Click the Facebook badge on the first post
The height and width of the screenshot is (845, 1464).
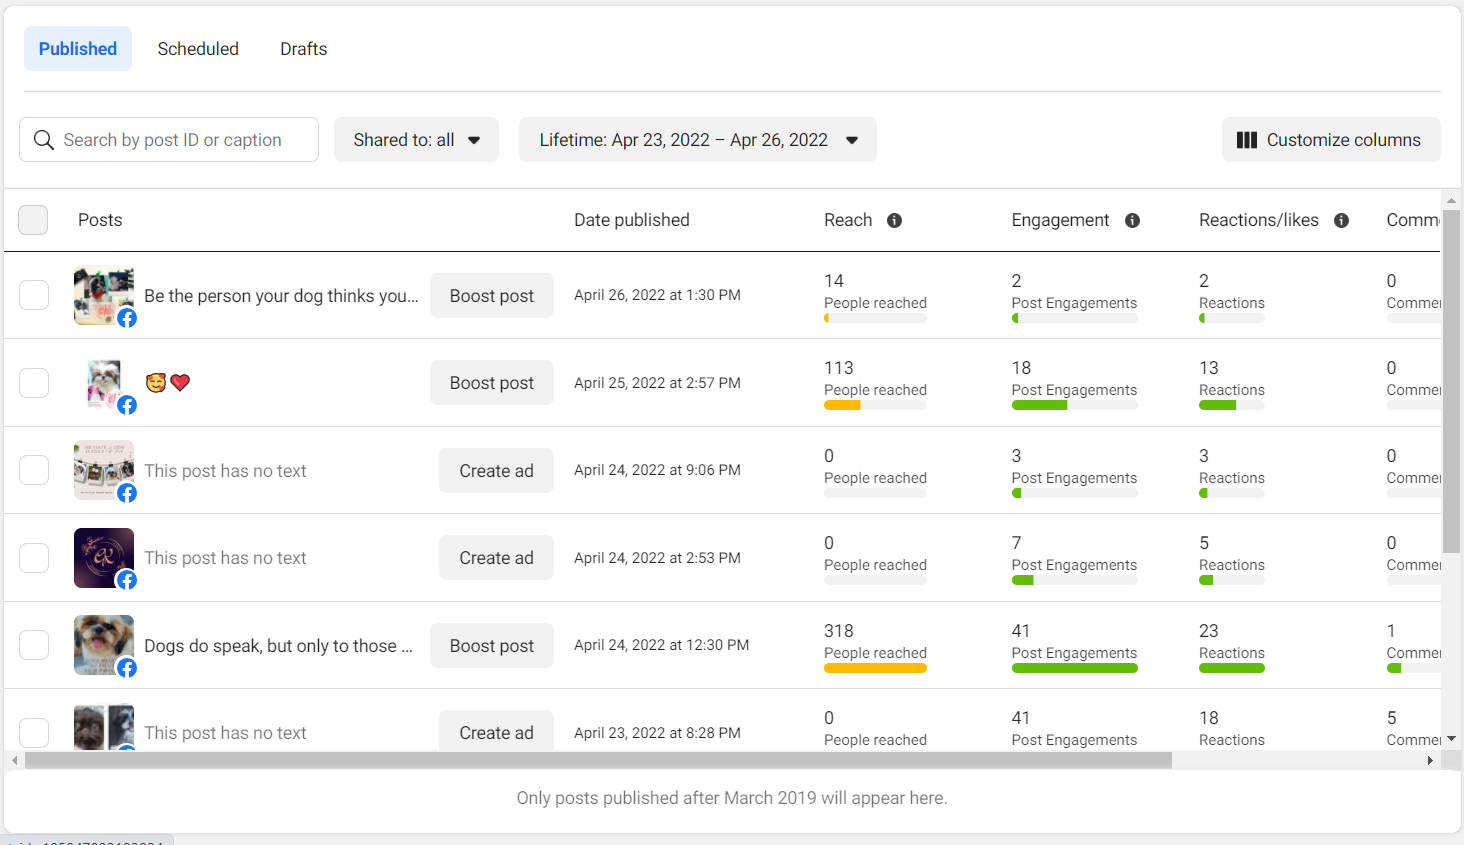[127, 318]
